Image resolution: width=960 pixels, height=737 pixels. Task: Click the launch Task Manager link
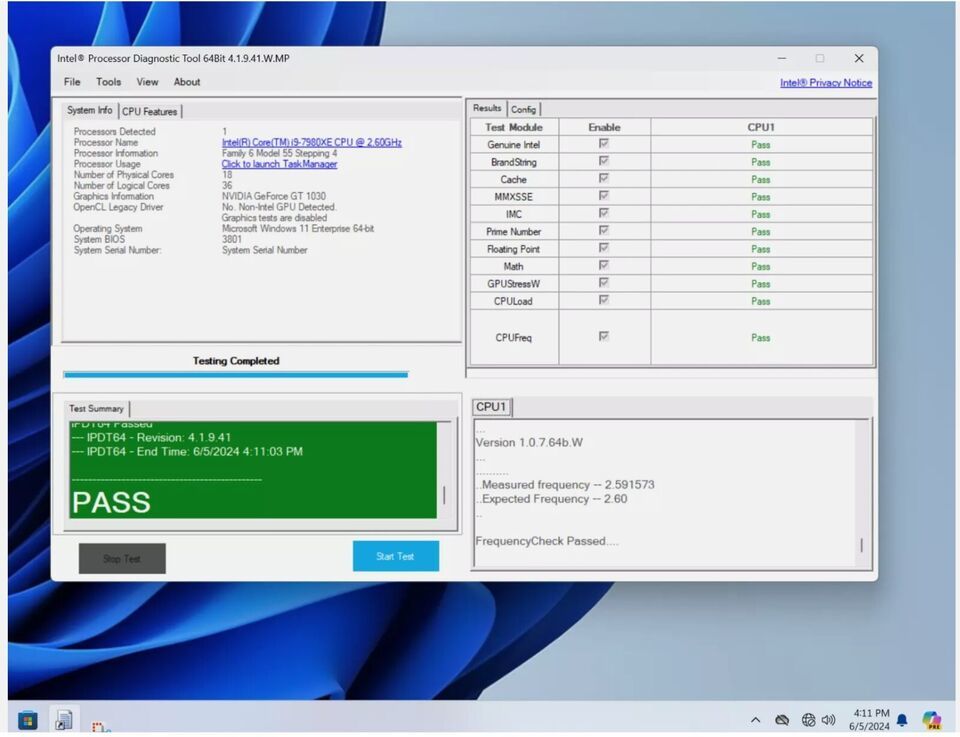(279, 164)
